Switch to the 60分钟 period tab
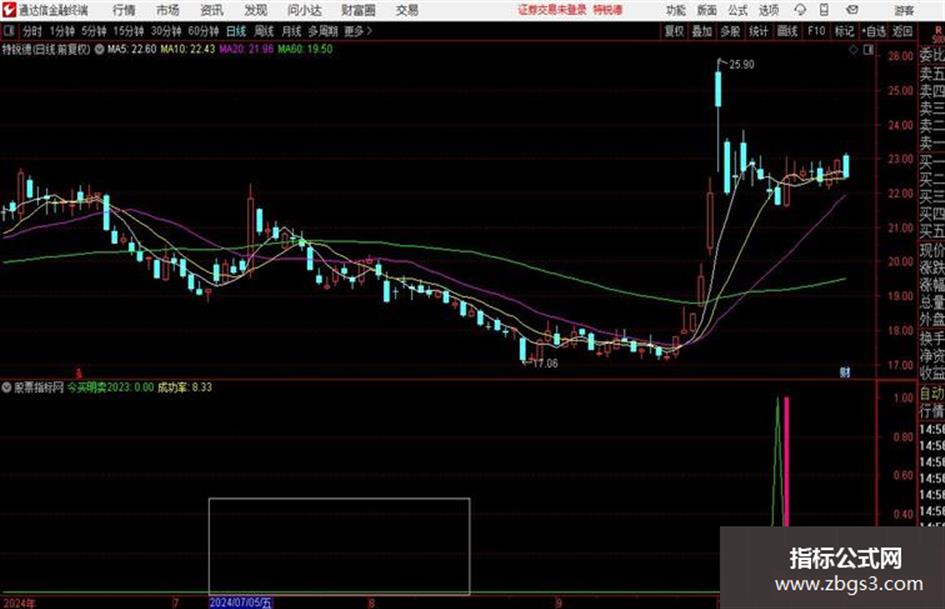945x609 pixels. (204, 31)
